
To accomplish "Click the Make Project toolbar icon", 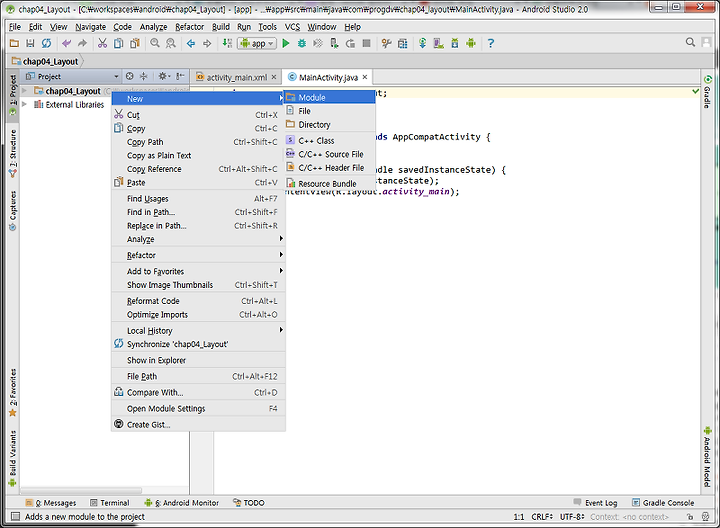I will (x=227, y=43).
